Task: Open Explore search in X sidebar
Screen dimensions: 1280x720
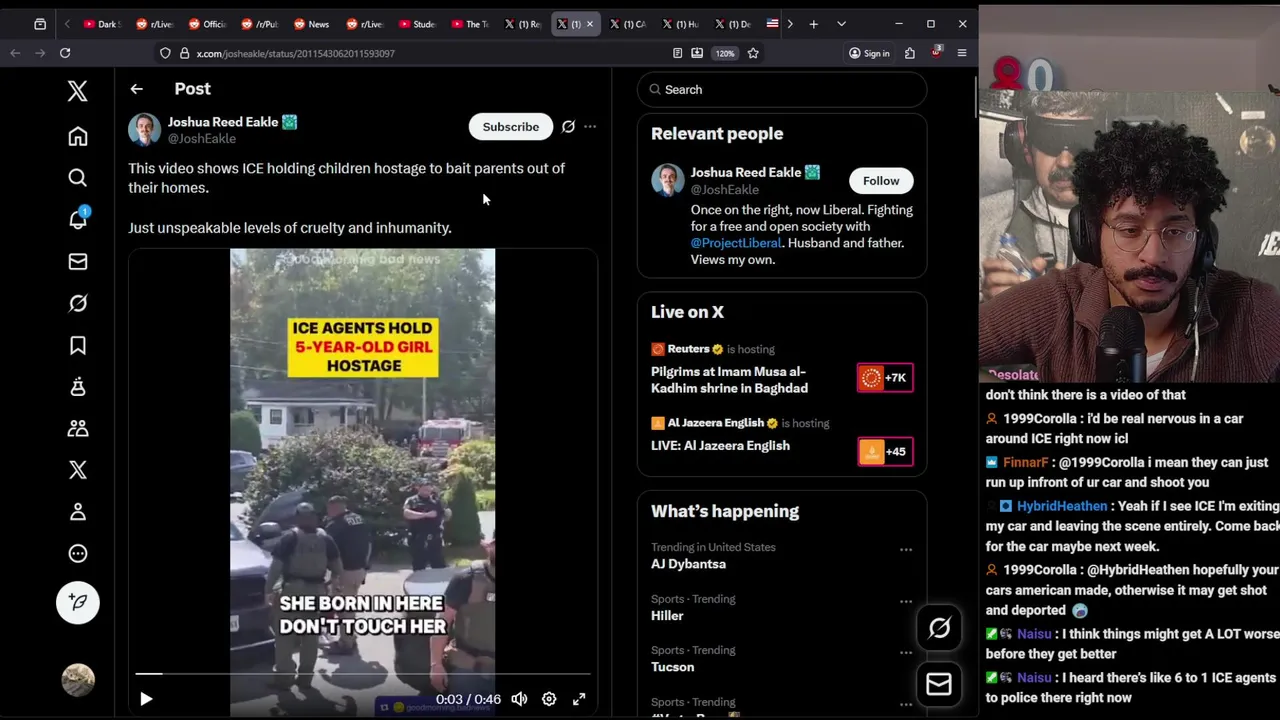Action: [77, 178]
